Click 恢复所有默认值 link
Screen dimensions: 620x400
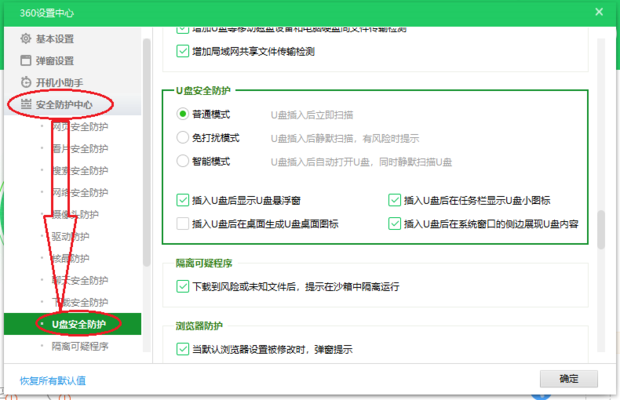tap(53, 380)
